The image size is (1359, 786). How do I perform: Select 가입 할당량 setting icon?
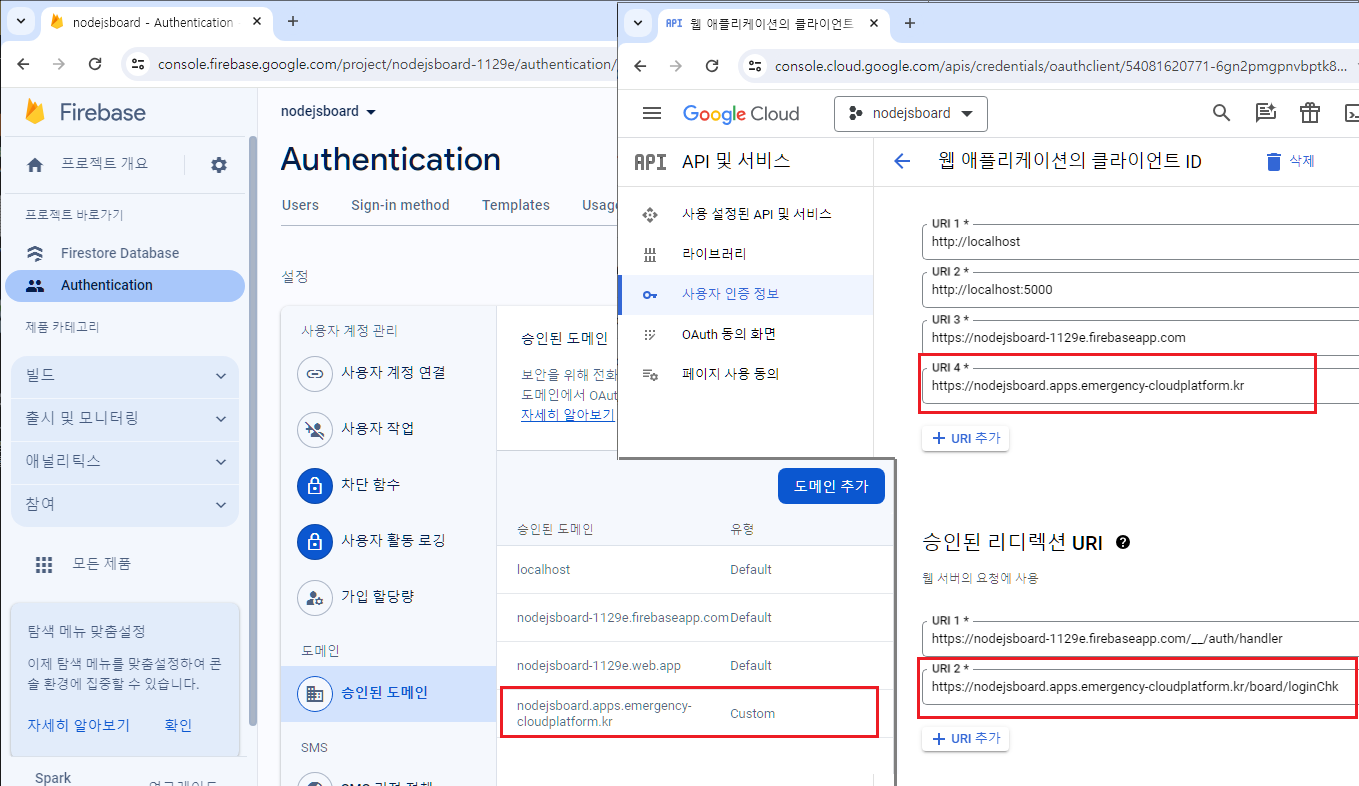315,598
